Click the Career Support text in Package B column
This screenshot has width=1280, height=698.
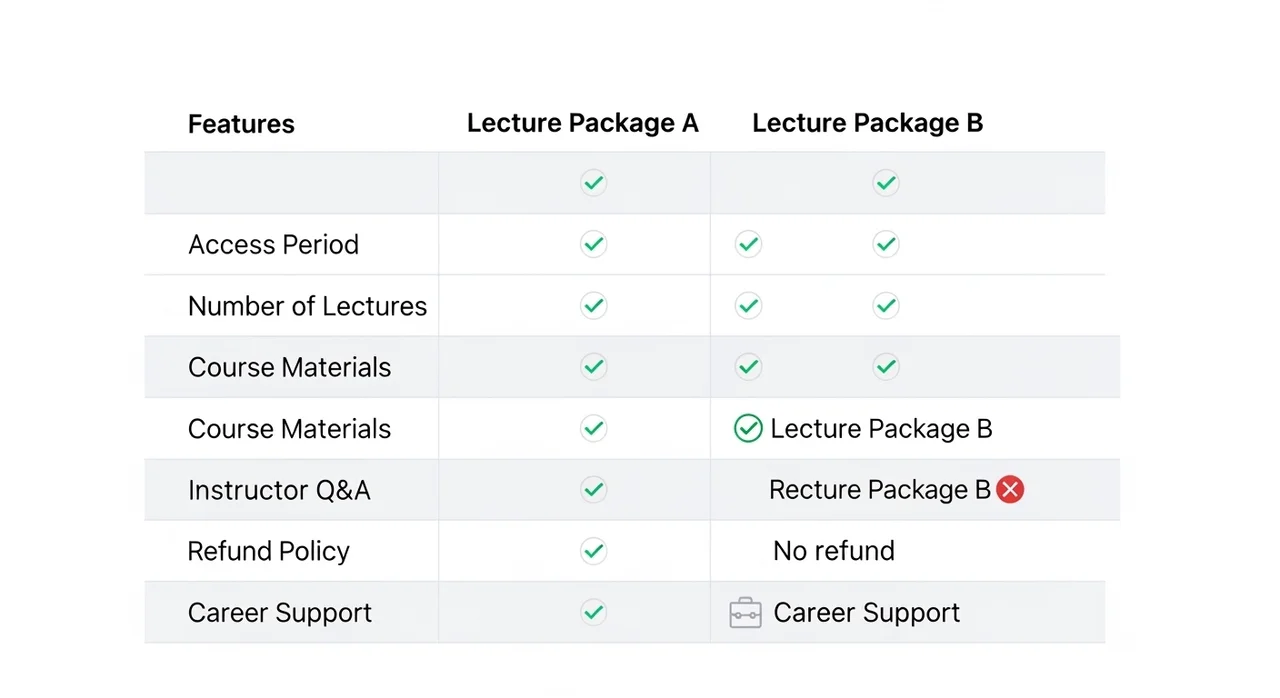[x=867, y=613]
